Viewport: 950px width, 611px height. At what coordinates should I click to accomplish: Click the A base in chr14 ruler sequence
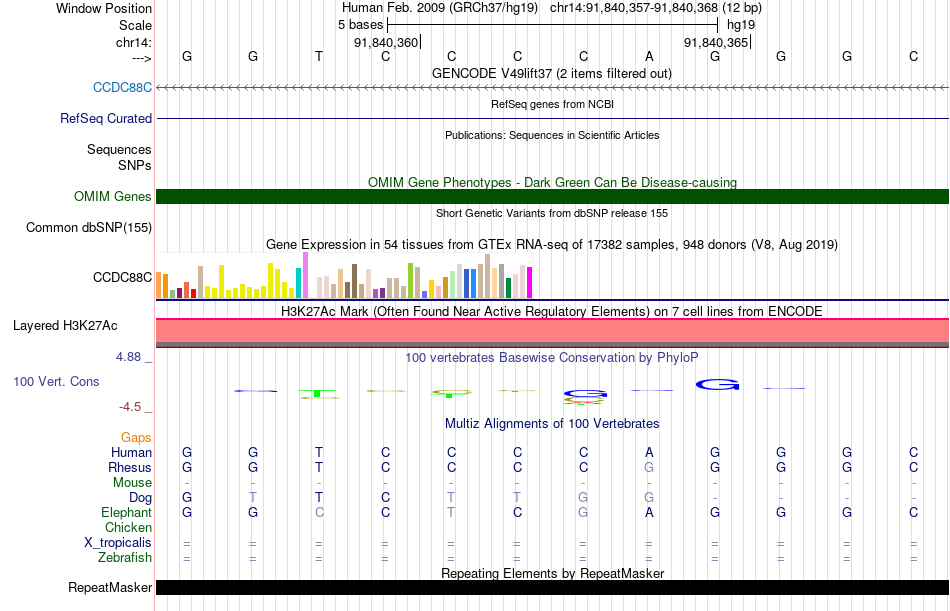pyautogui.click(x=649, y=56)
